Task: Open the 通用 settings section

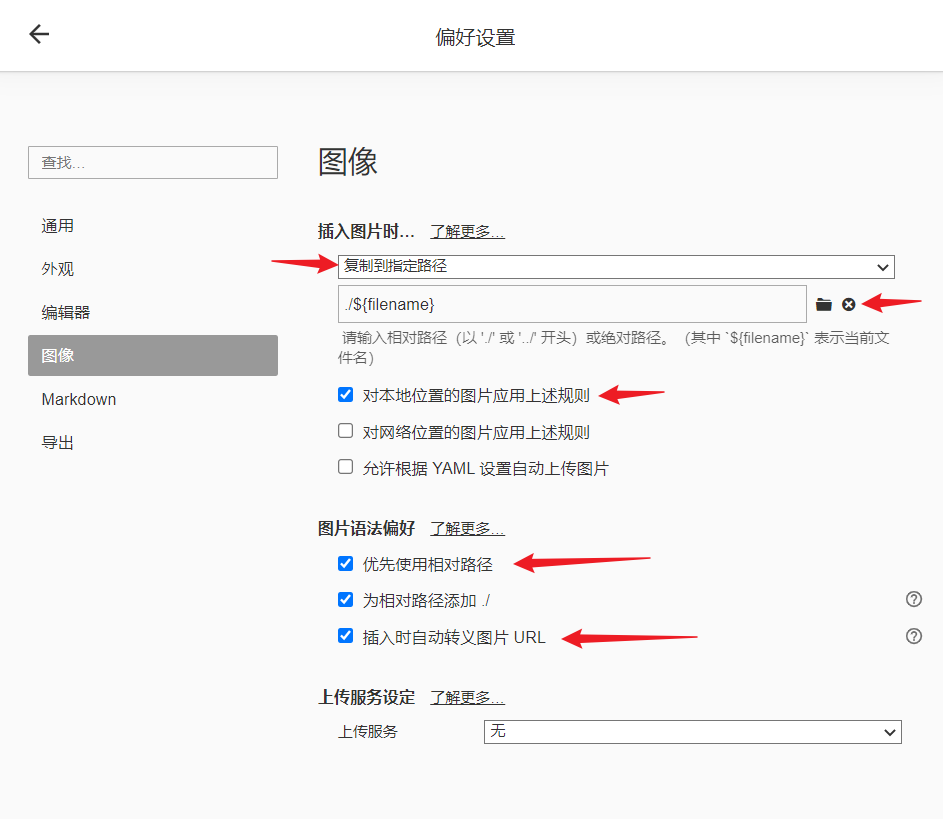Action: point(58,226)
